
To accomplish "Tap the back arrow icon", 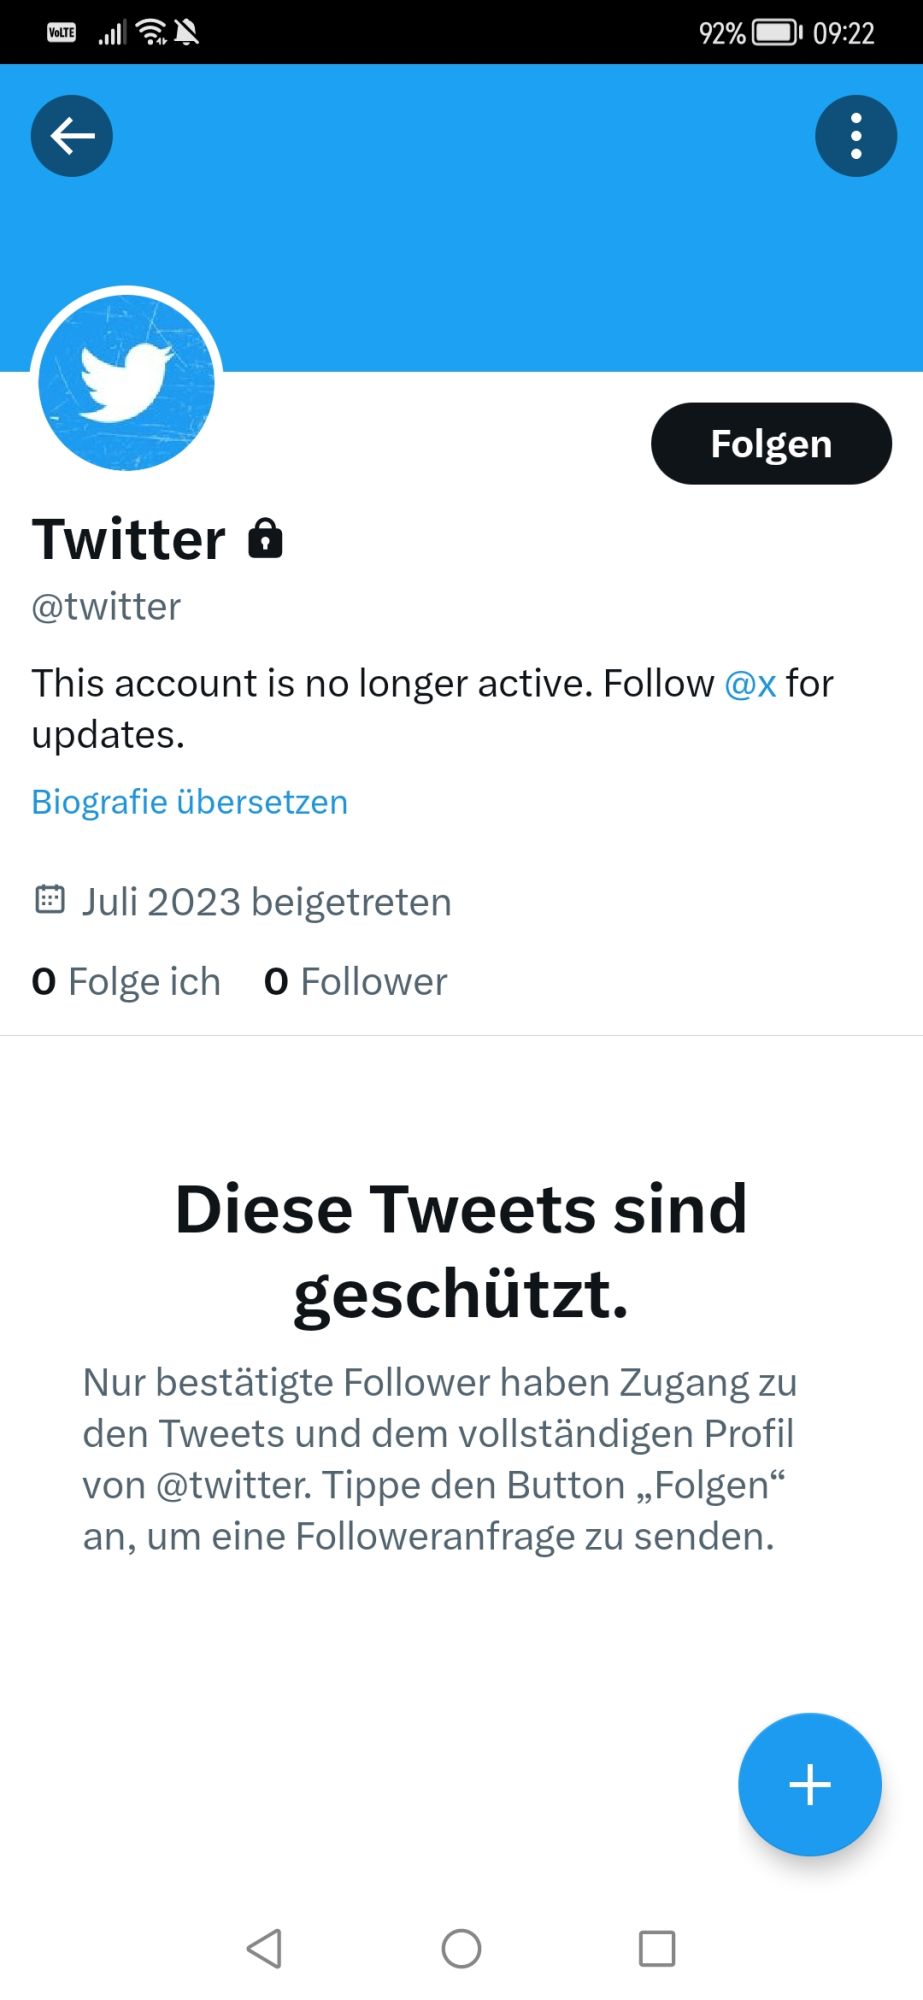I will pyautogui.click(x=72, y=136).
